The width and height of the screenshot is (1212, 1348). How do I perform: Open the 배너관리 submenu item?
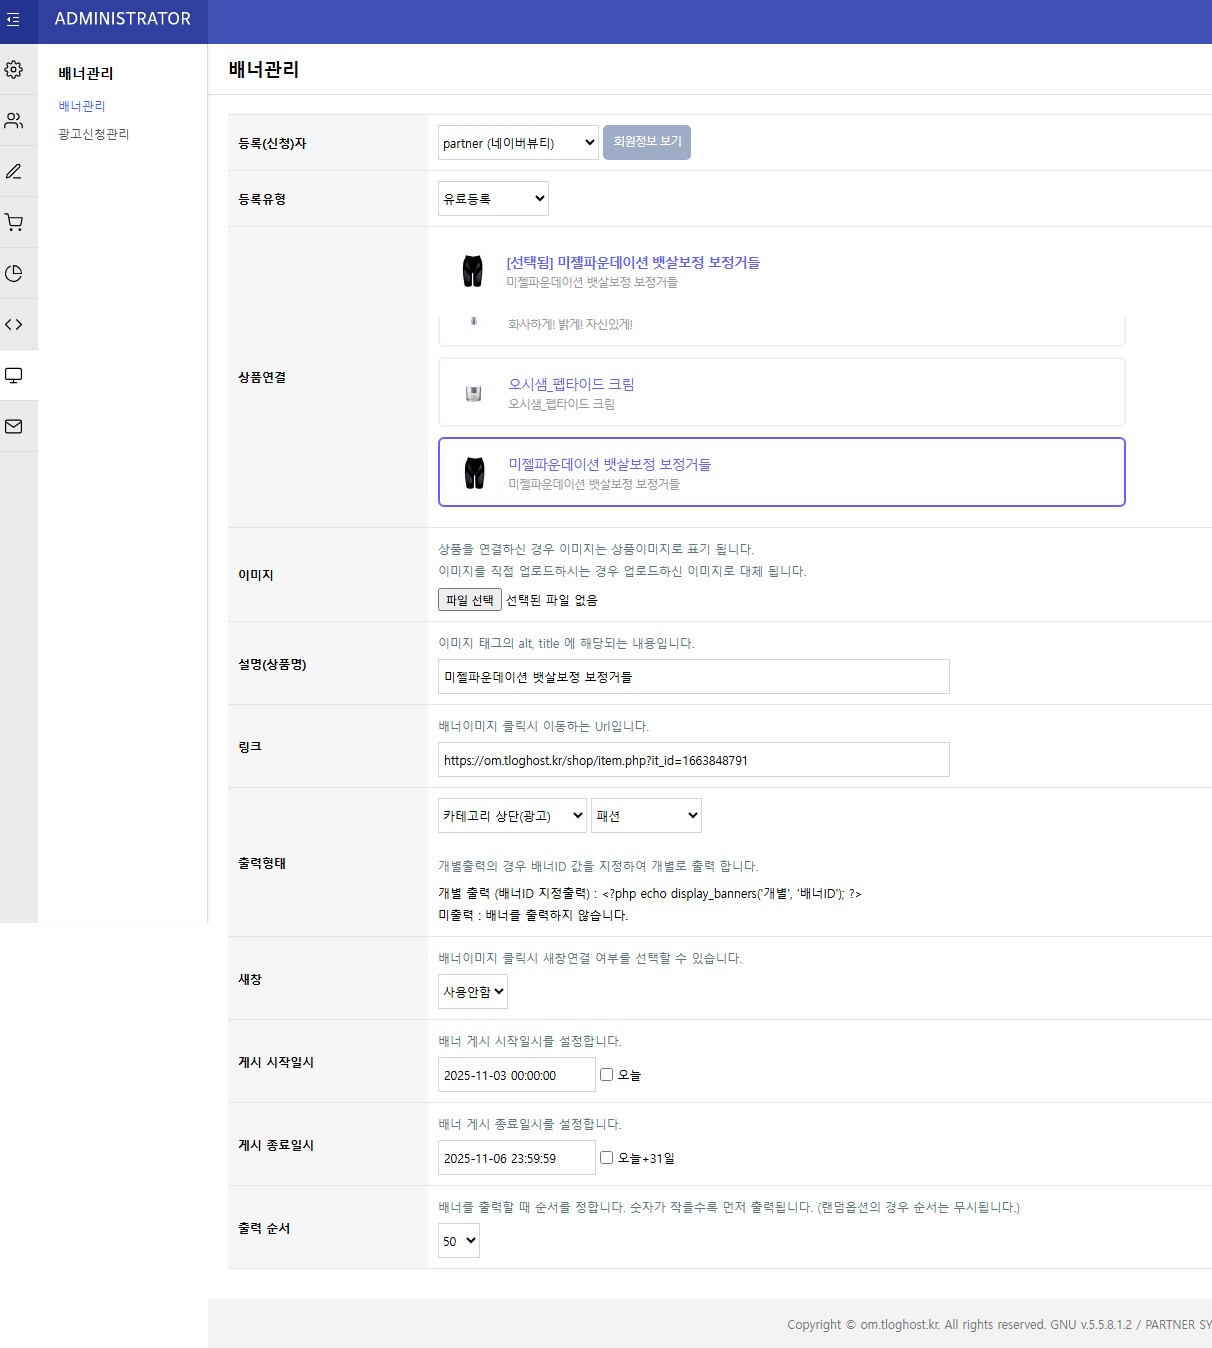click(81, 105)
